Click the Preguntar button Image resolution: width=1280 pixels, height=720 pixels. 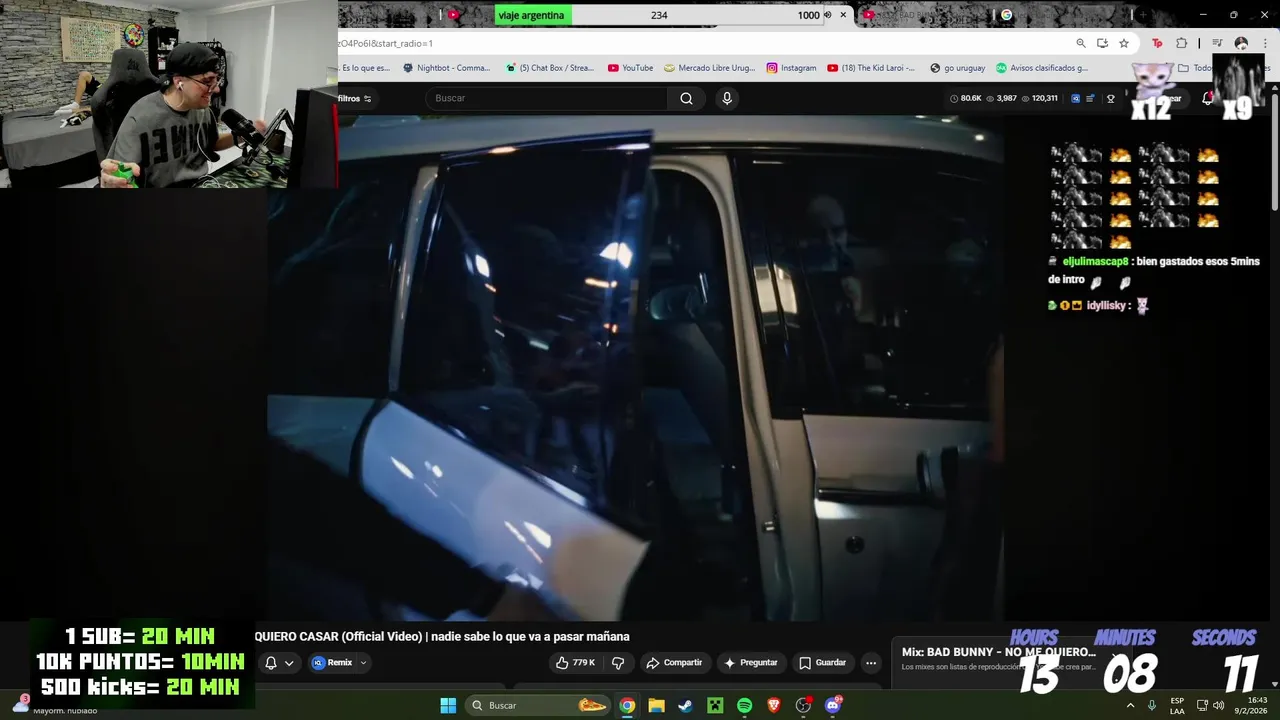pos(750,663)
